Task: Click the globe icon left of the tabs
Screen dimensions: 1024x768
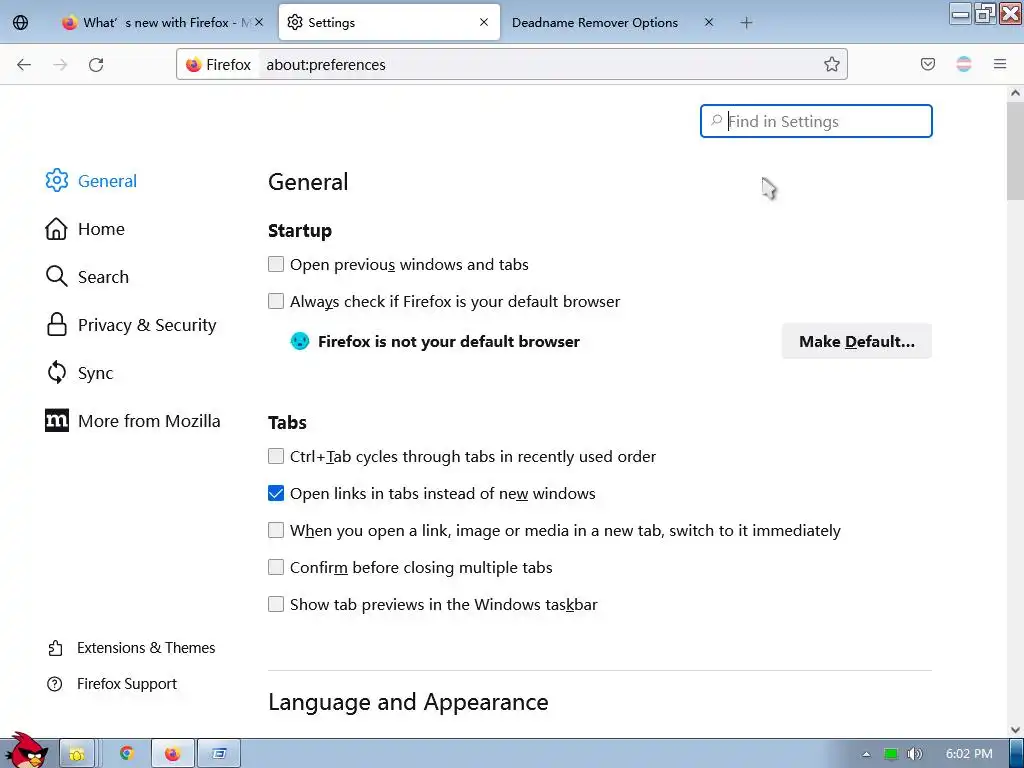Action: 20,23
